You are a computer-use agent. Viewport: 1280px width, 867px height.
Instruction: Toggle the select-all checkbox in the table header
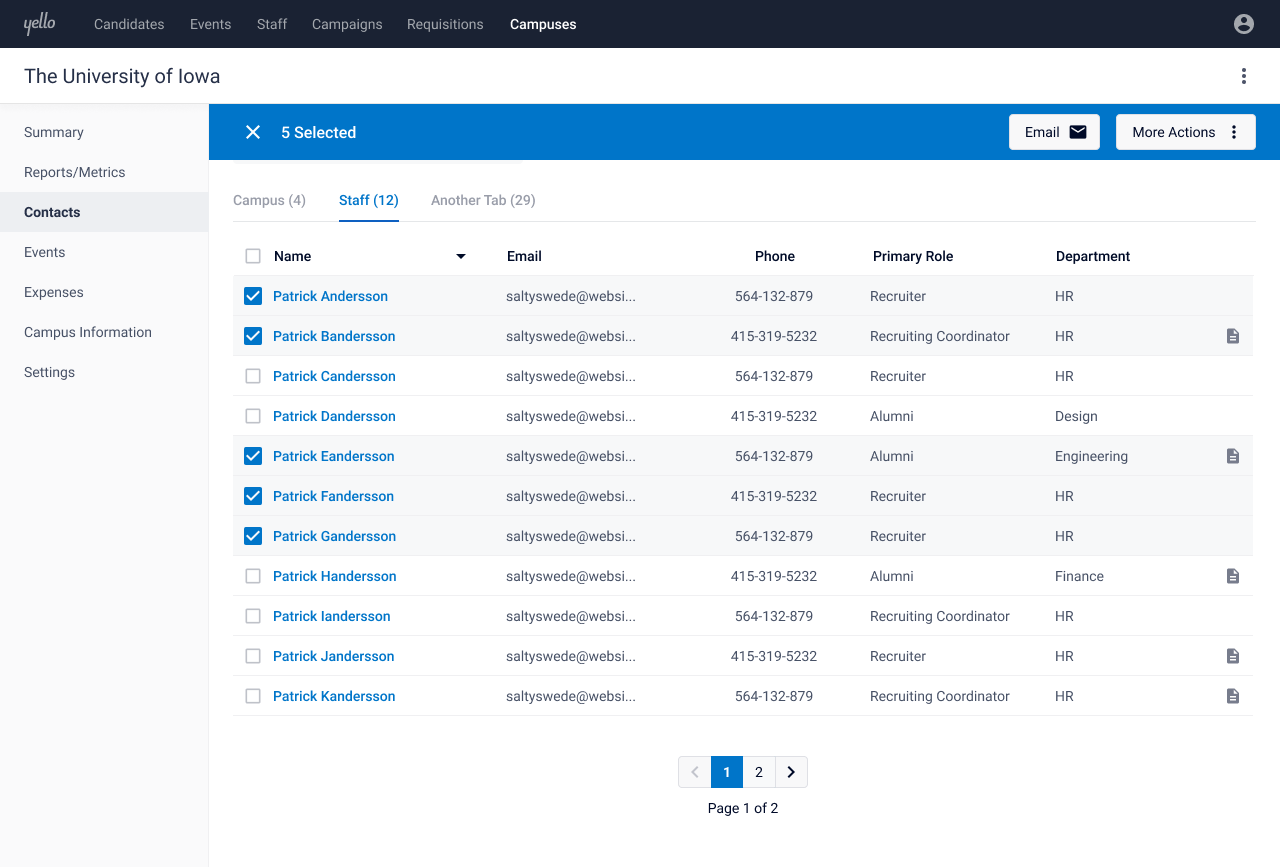253,256
